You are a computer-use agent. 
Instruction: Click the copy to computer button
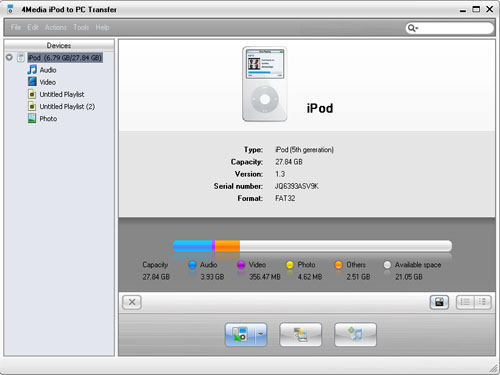240,334
